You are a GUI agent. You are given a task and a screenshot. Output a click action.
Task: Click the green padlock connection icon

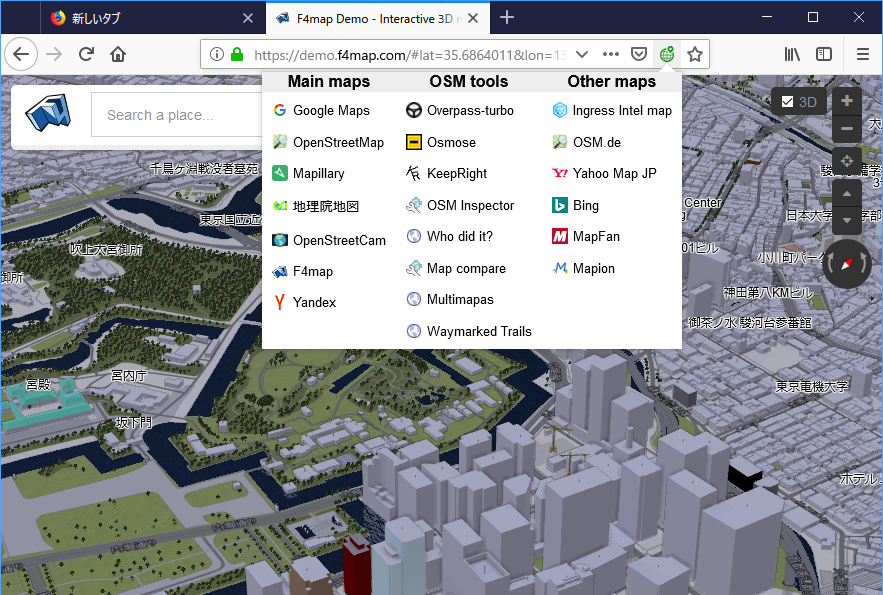pos(237,54)
